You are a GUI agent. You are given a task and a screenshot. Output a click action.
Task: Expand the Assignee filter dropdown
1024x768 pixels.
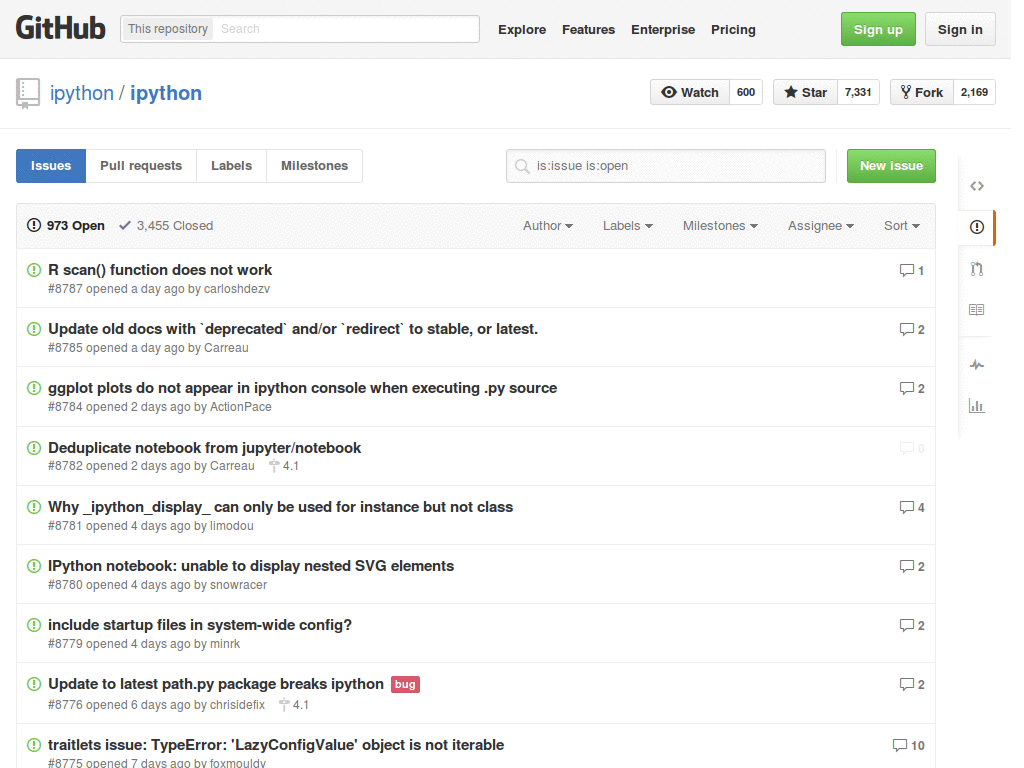[x=821, y=225]
